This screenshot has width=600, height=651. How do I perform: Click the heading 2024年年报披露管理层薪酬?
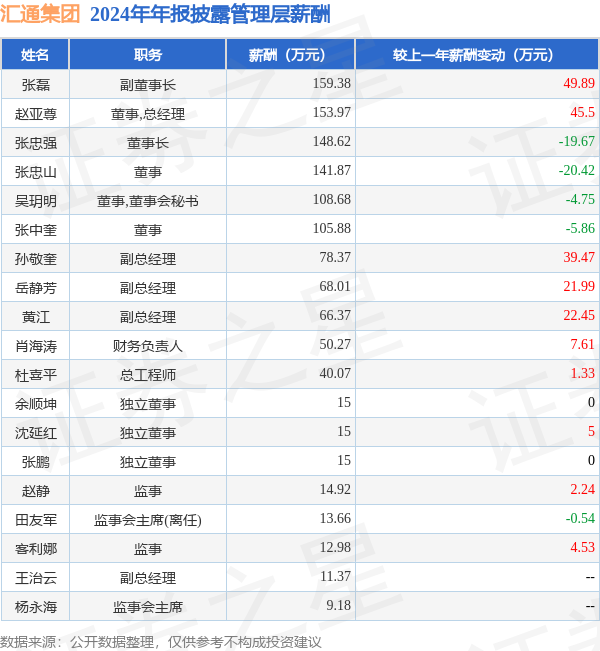coord(210,15)
